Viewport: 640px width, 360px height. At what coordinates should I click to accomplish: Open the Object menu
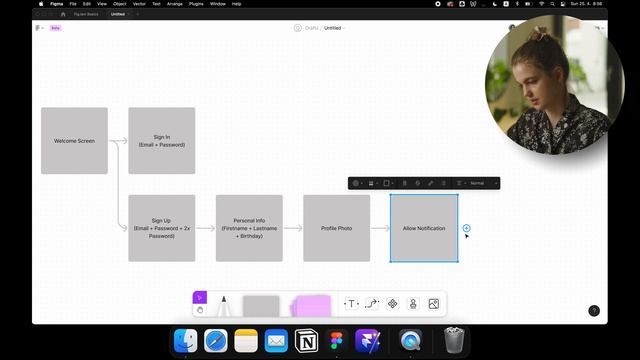(120, 4)
